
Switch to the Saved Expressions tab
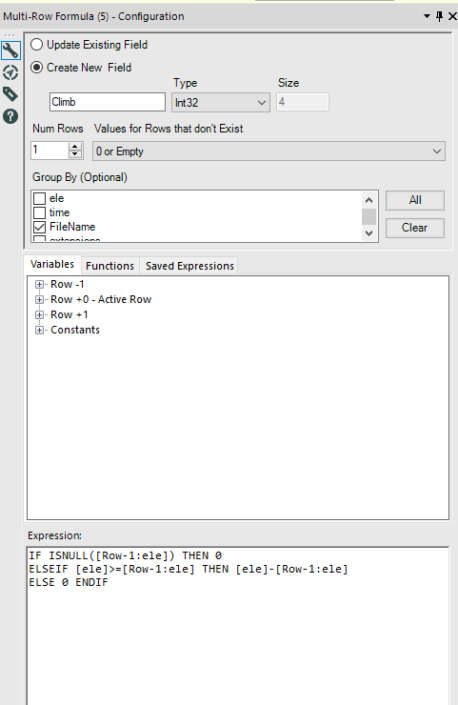point(190,266)
